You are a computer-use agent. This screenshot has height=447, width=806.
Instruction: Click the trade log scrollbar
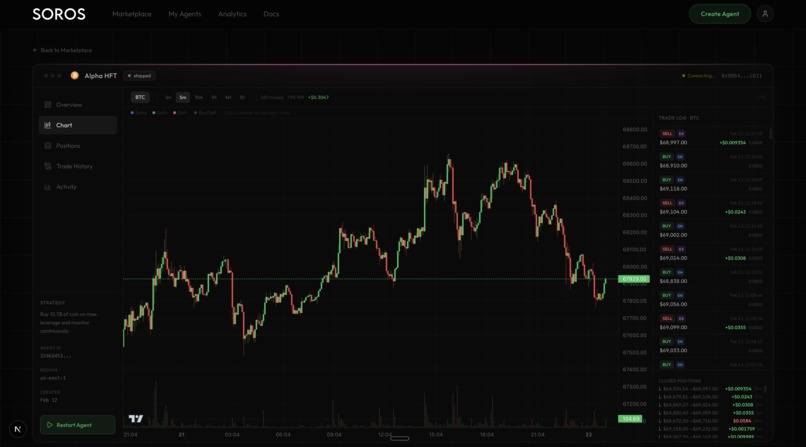(x=771, y=134)
